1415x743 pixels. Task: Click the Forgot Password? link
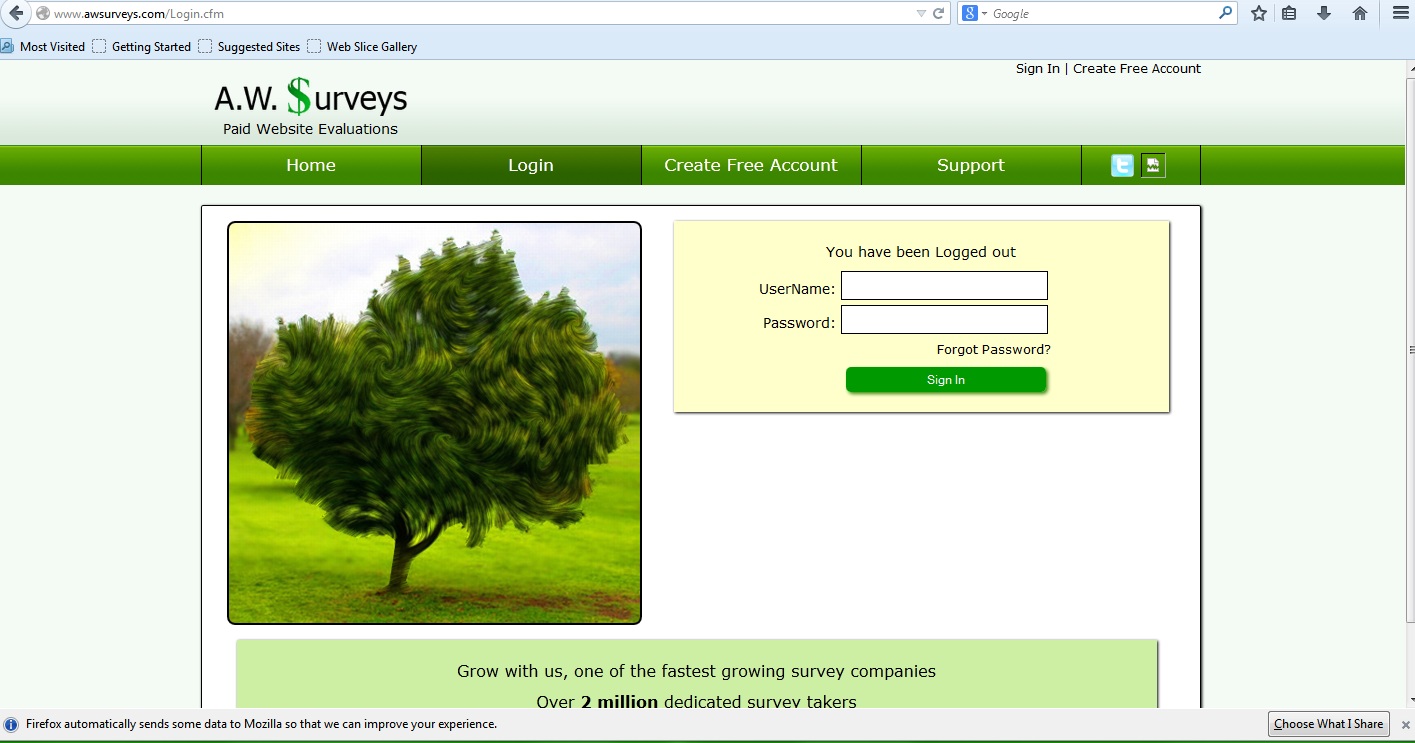[x=994, y=349]
